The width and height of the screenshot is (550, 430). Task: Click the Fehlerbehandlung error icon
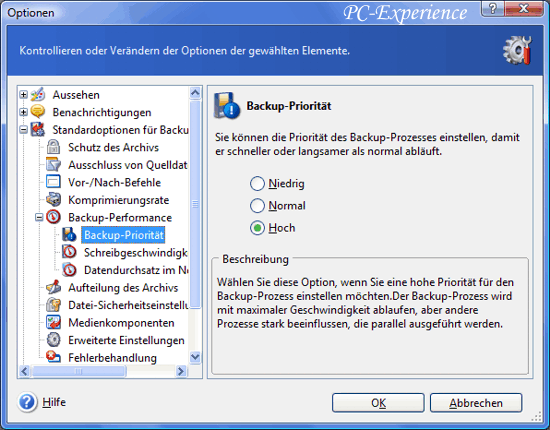tap(53, 357)
